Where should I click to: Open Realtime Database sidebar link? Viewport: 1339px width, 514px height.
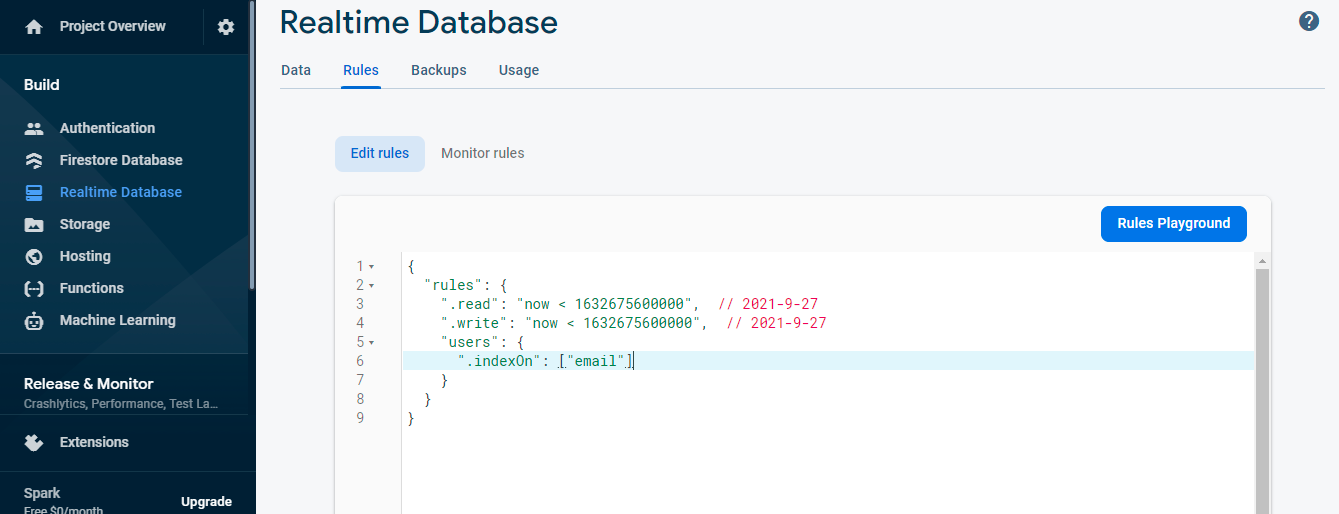[121, 192]
